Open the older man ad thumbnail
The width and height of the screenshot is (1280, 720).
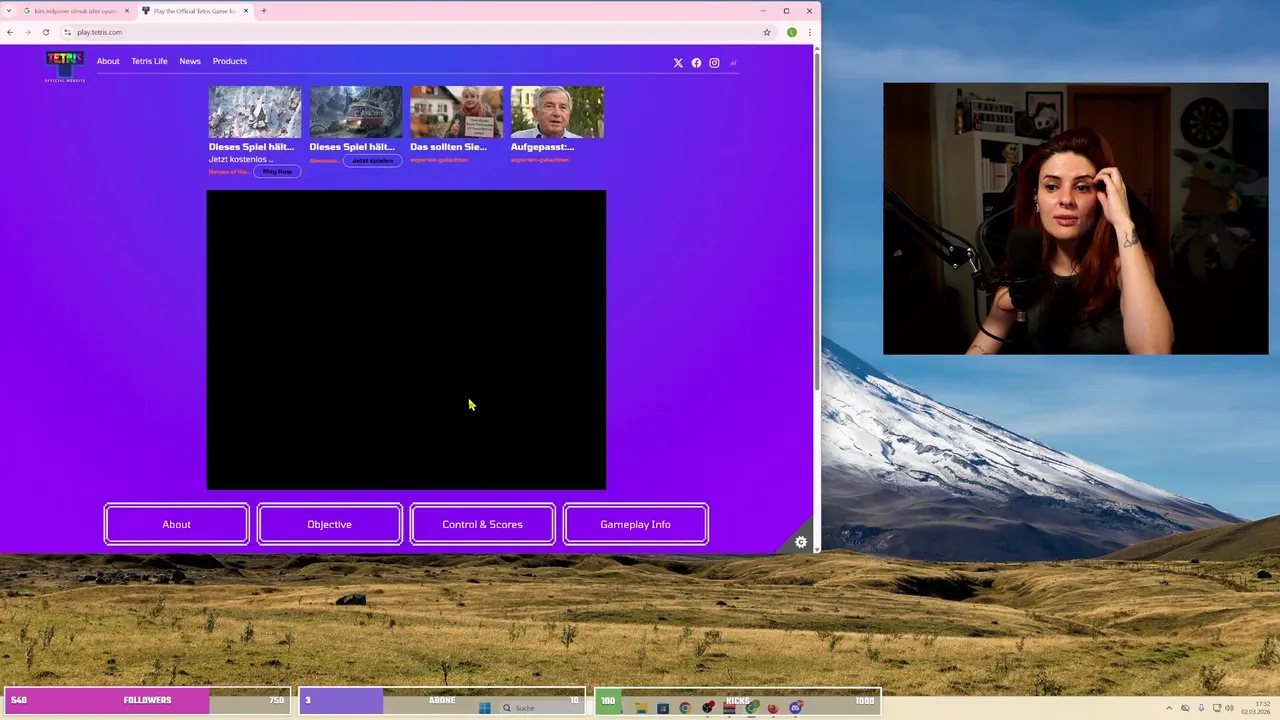[x=557, y=112]
